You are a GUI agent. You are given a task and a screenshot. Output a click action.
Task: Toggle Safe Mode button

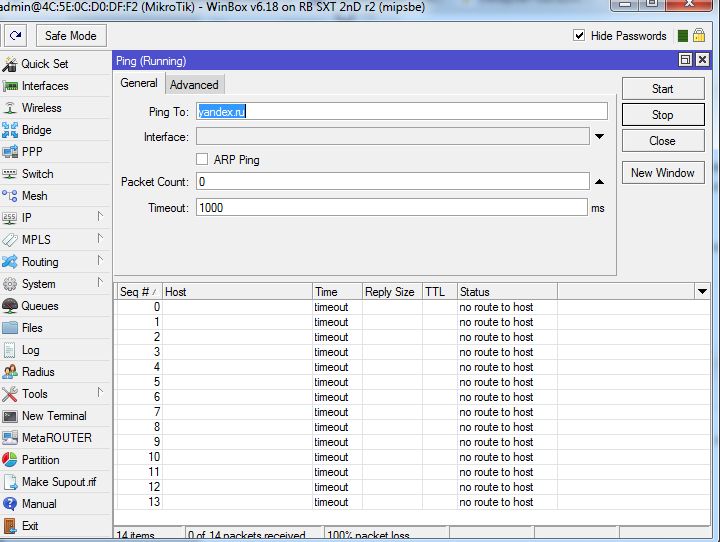(x=71, y=36)
